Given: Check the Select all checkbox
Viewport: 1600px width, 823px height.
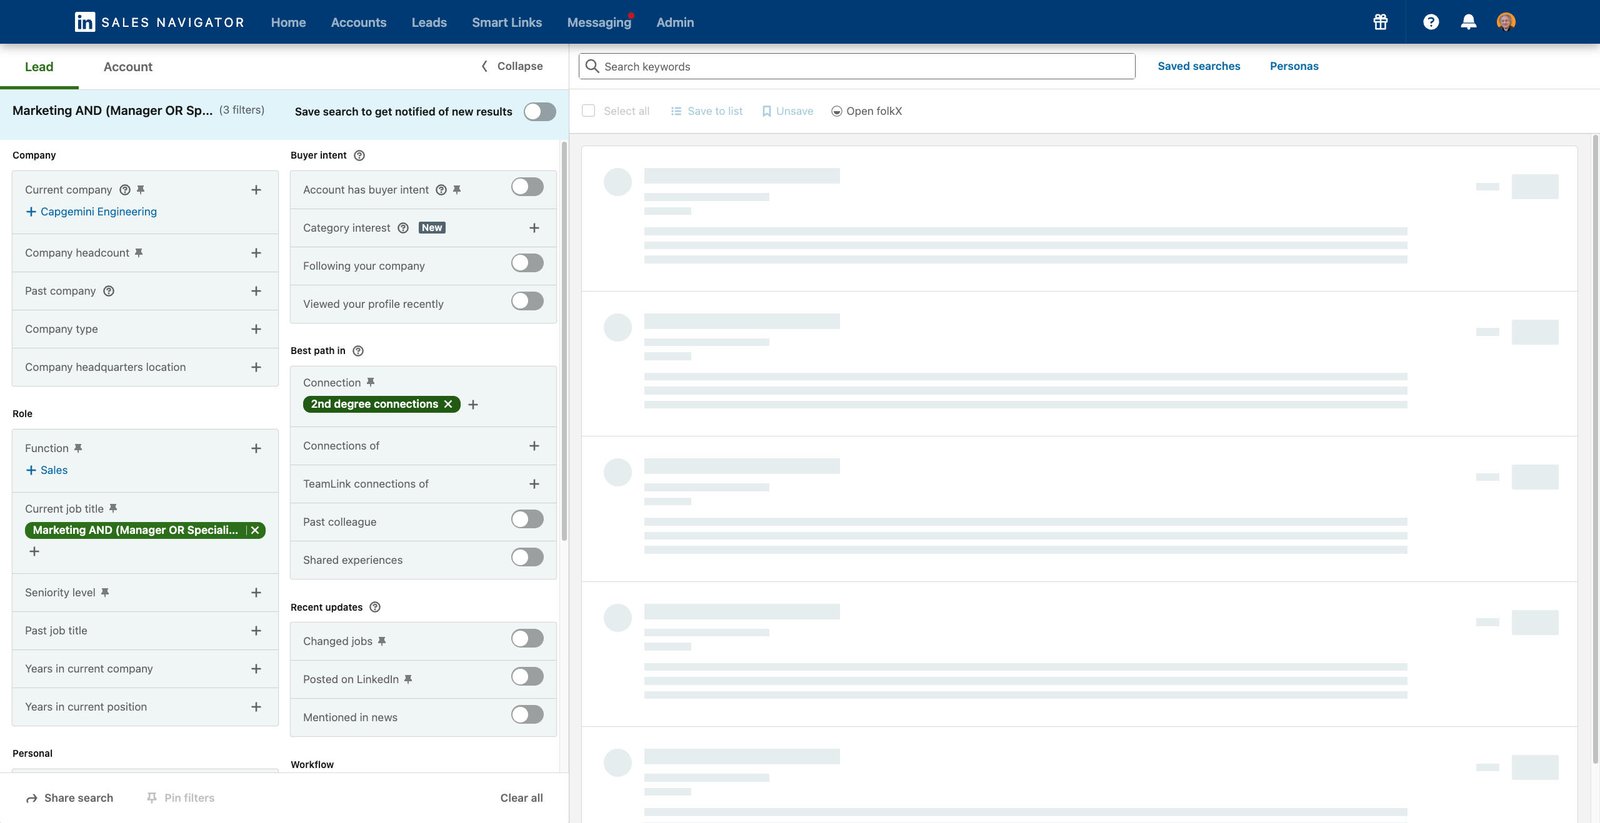Looking at the screenshot, I should pyautogui.click(x=588, y=111).
